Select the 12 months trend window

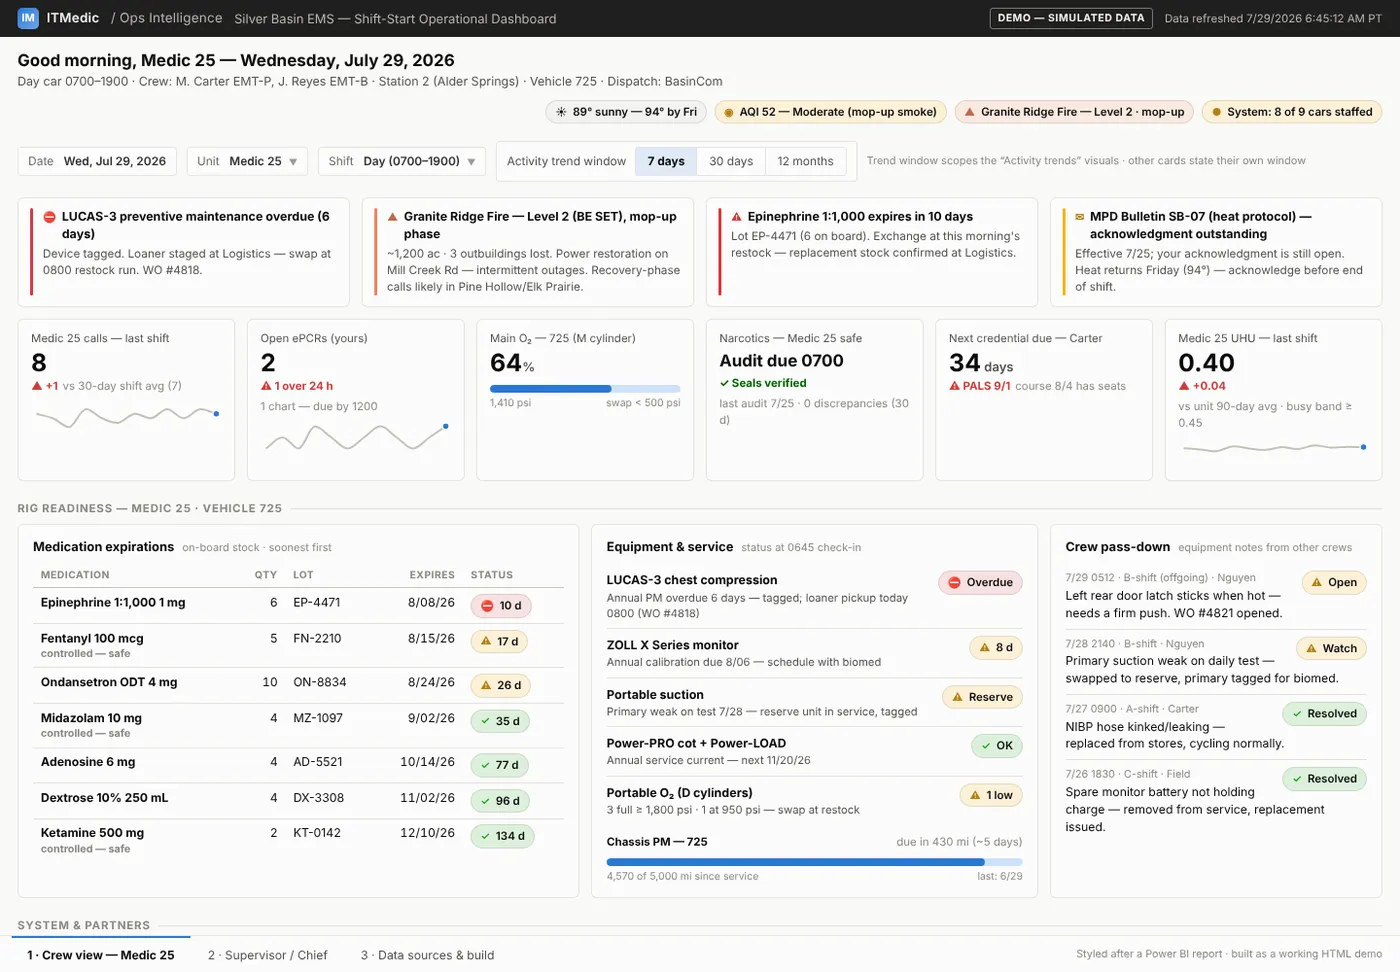[x=805, y=161]
